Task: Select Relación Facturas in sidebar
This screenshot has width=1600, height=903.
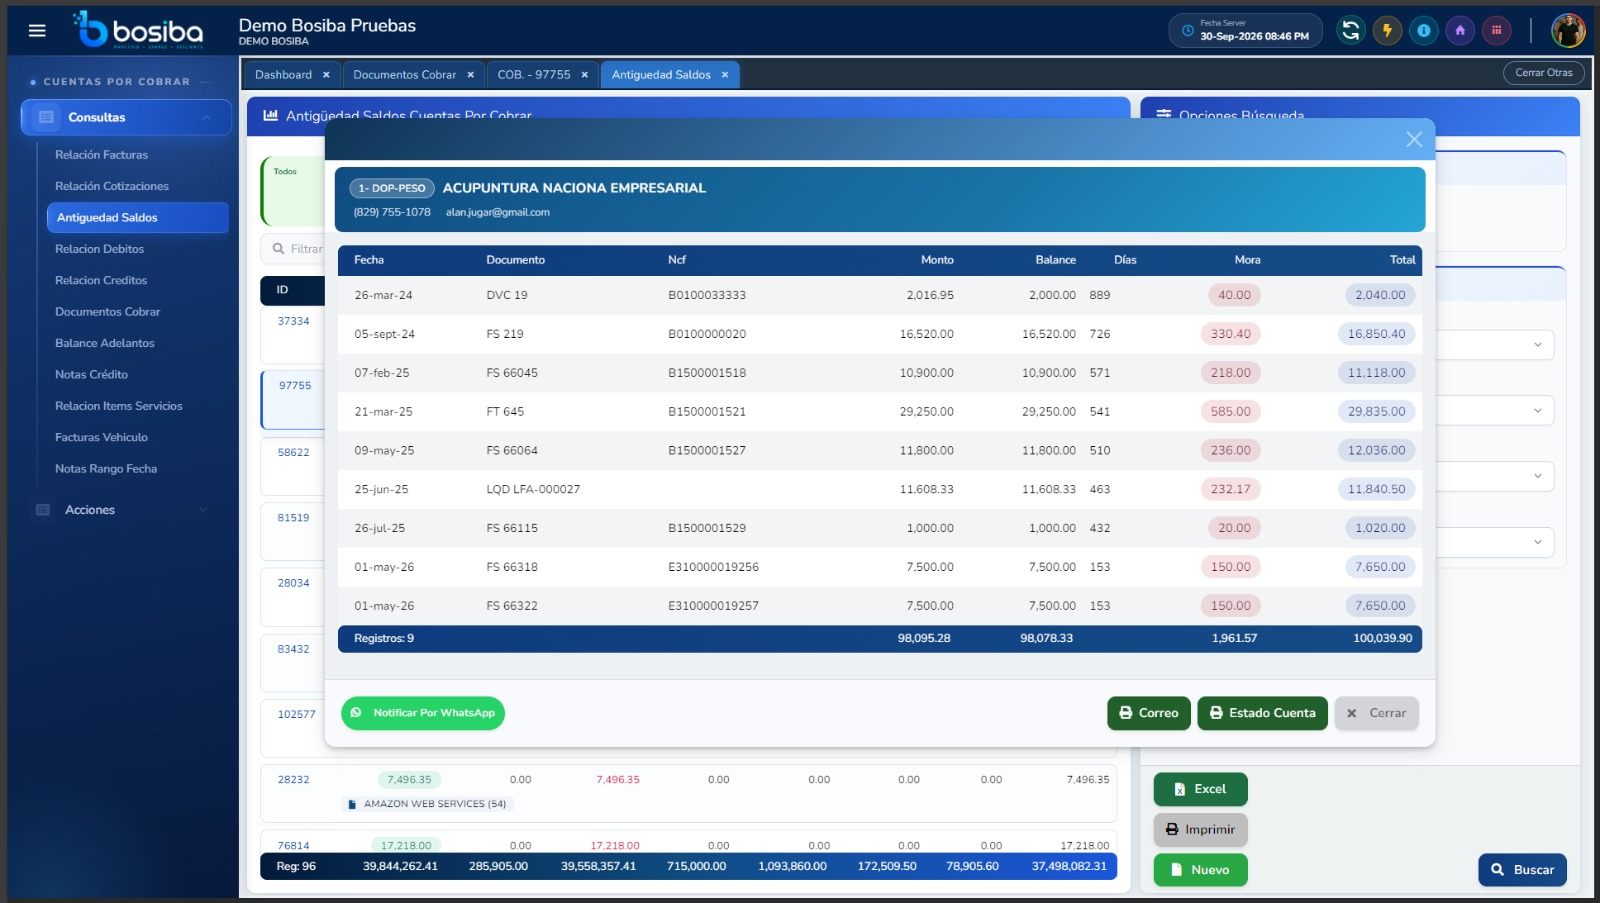Action: (101, 155)
